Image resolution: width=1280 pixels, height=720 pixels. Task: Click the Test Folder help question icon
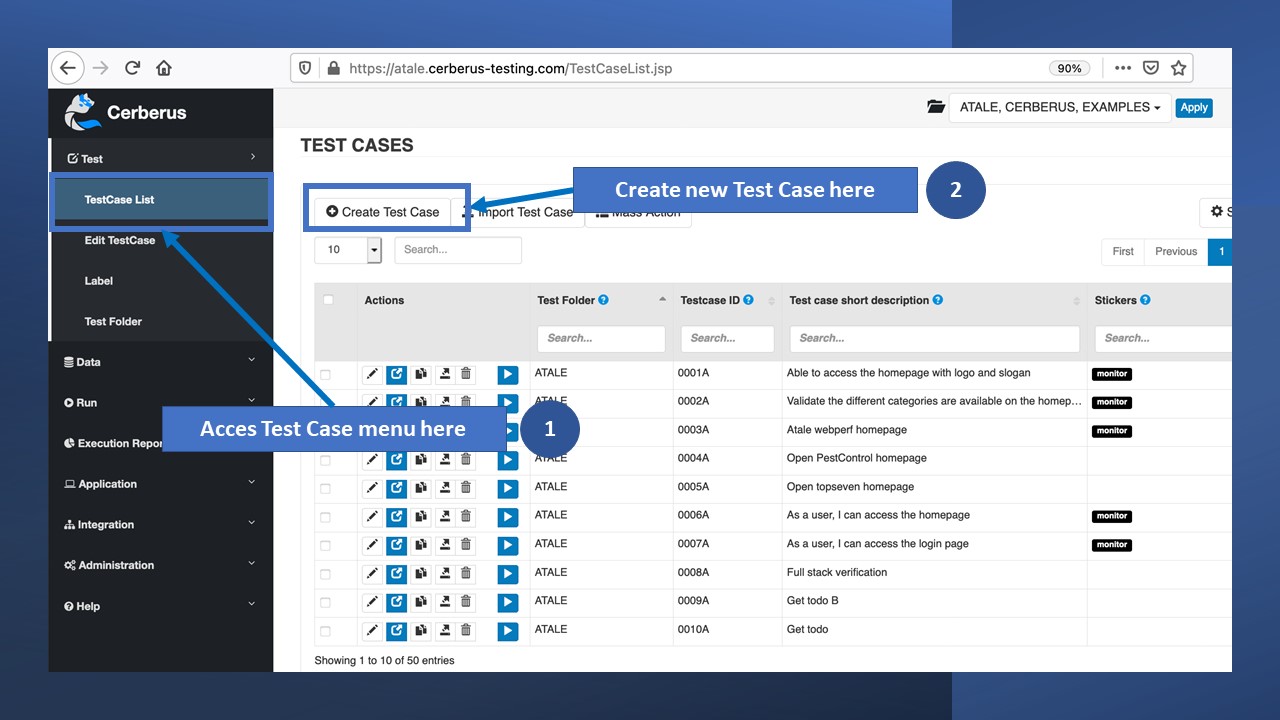(603, 300)
